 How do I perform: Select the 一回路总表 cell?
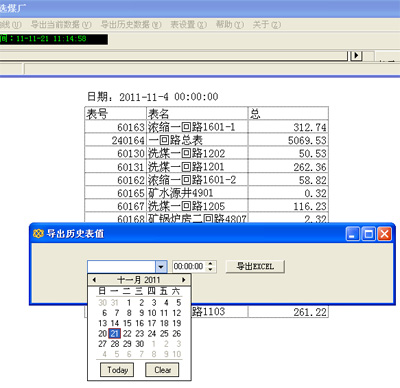197,140
